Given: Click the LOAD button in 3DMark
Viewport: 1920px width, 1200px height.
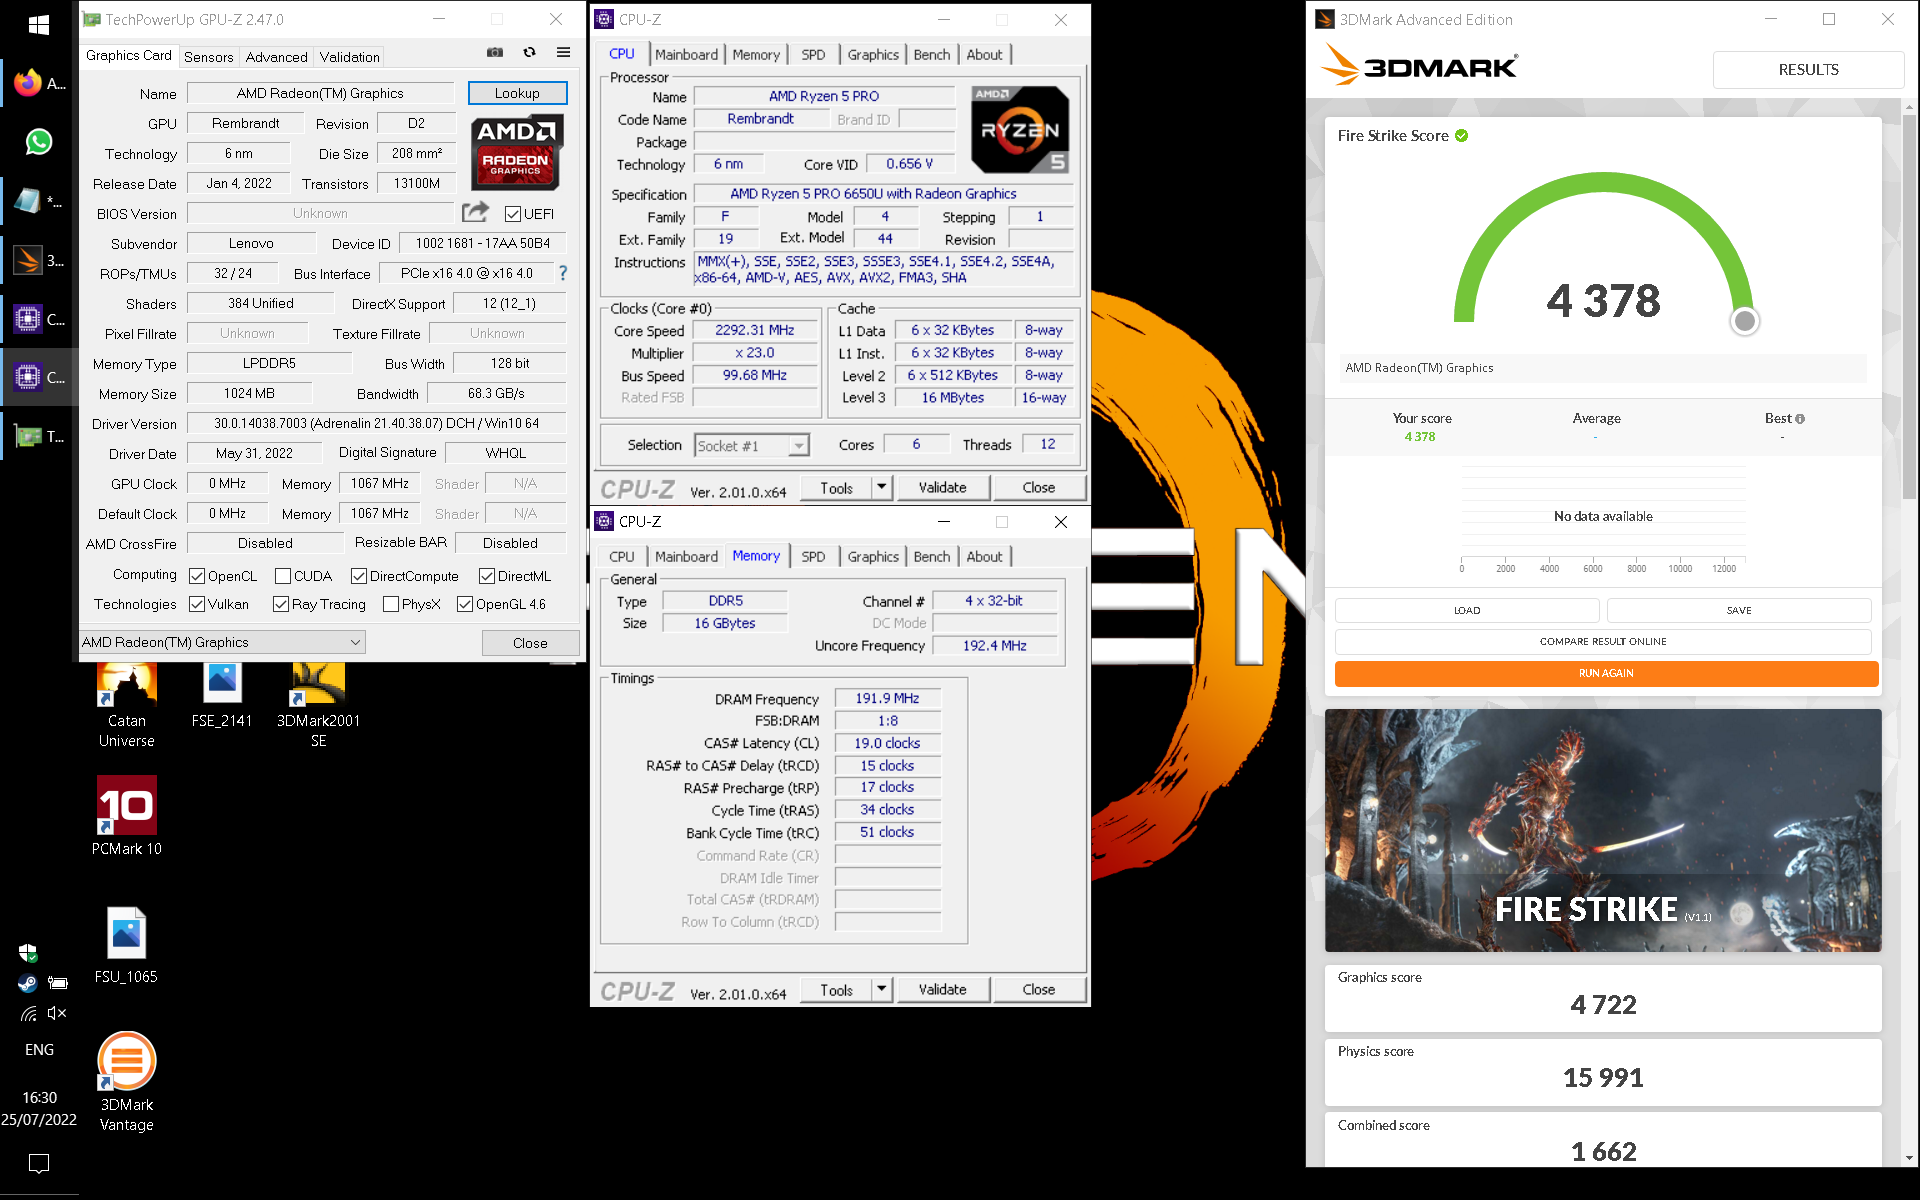Looking at the screenshot, I should (x=1467, y=610).
